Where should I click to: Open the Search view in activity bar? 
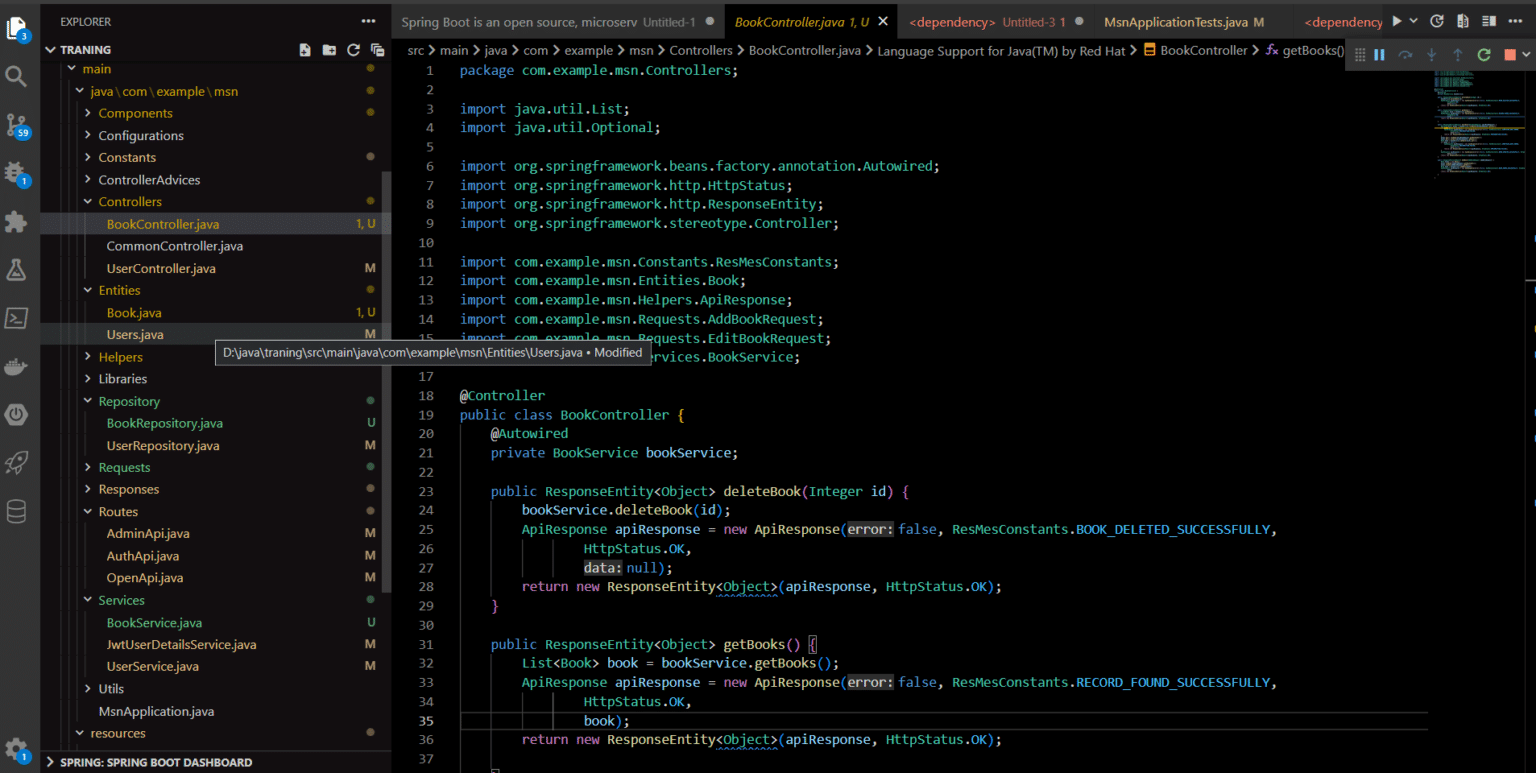click(x=17, y=76)
